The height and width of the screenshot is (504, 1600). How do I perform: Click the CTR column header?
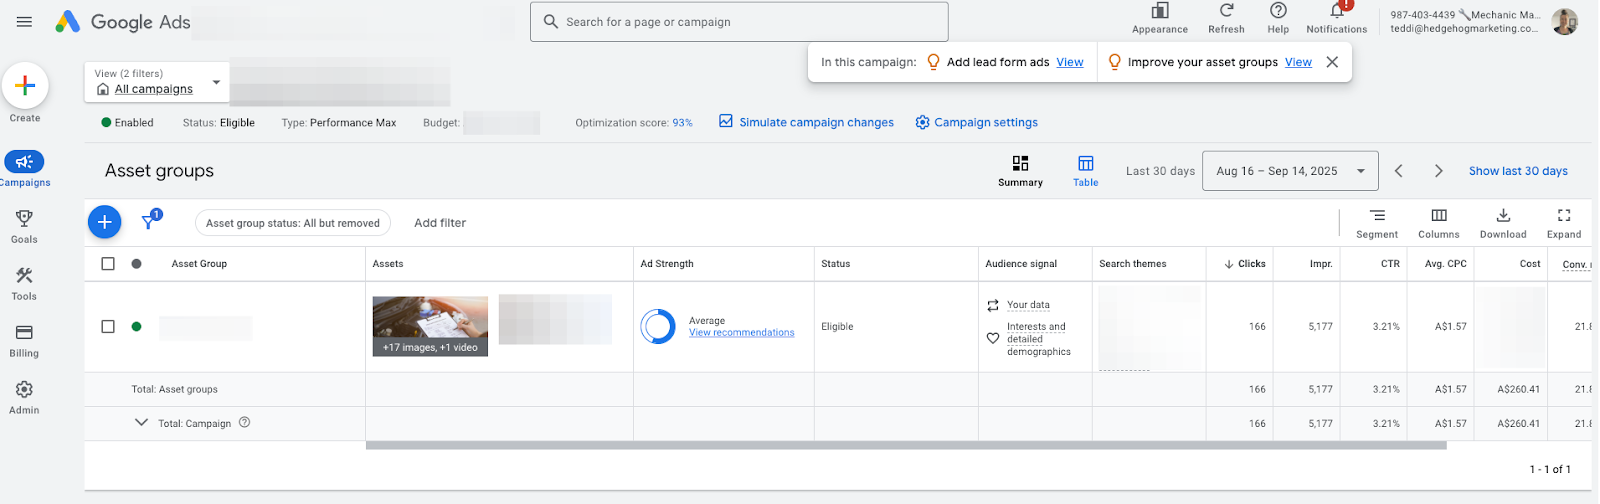click(x=1390, y=264)
